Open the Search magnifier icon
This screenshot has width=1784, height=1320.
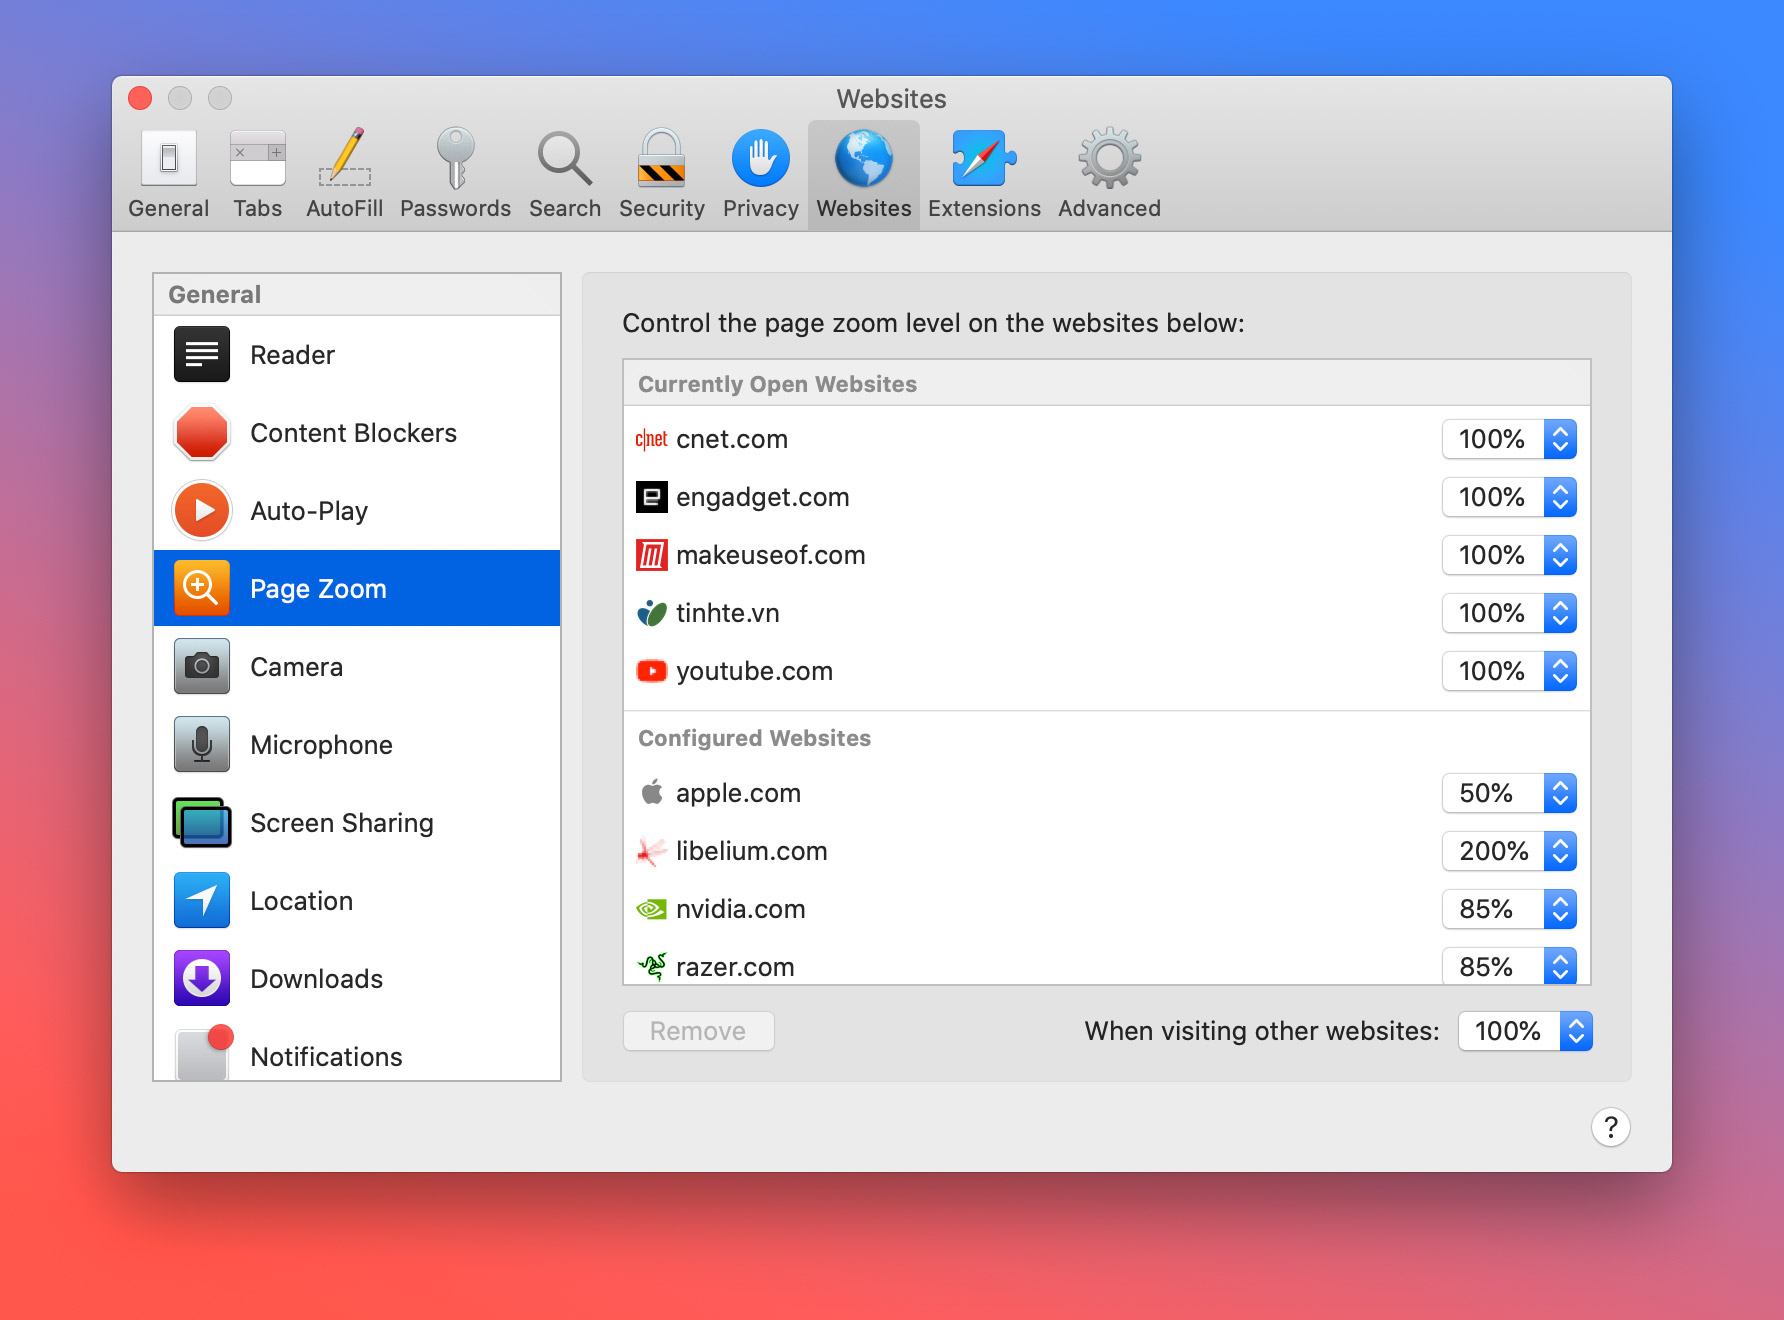pyautogui.click(x=564, y=160)
